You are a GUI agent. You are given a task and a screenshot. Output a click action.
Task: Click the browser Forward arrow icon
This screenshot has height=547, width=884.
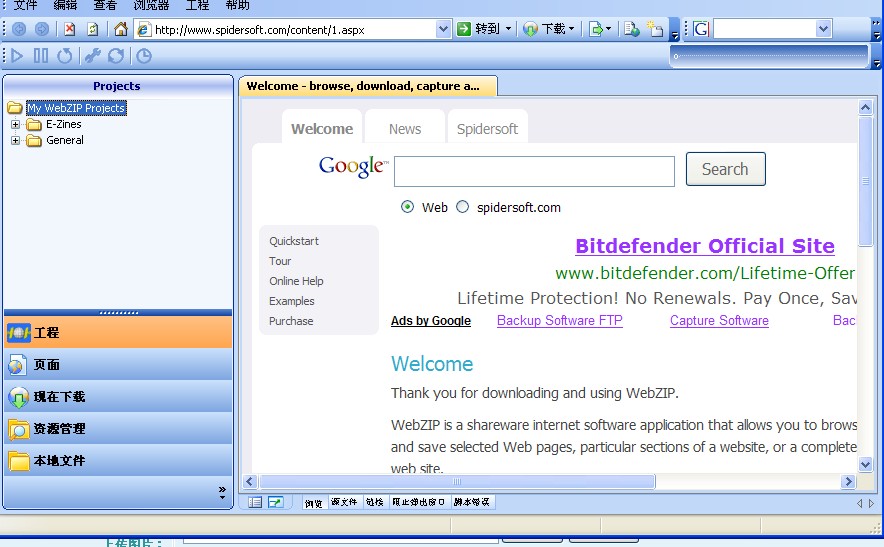(42, 29)
